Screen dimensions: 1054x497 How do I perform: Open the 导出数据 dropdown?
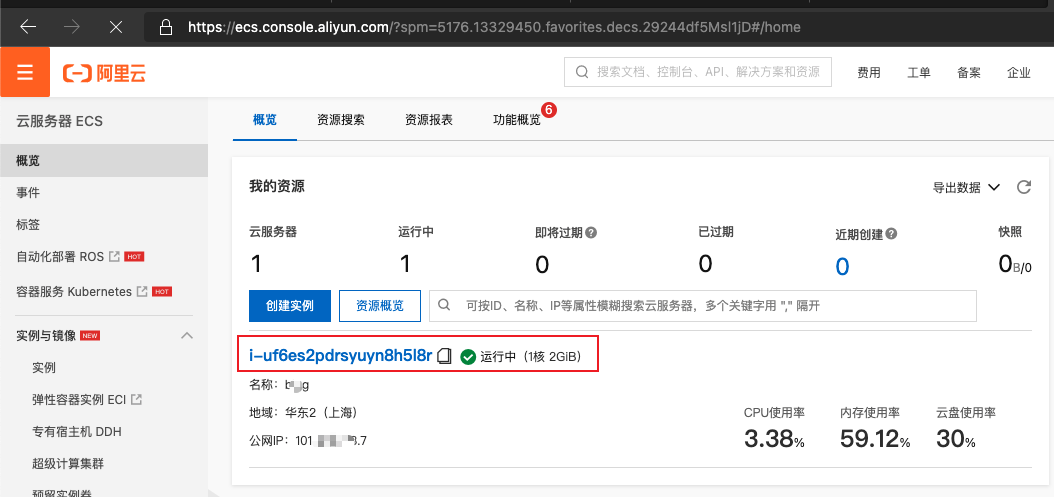pyautogui.click(x=967, y=188)
